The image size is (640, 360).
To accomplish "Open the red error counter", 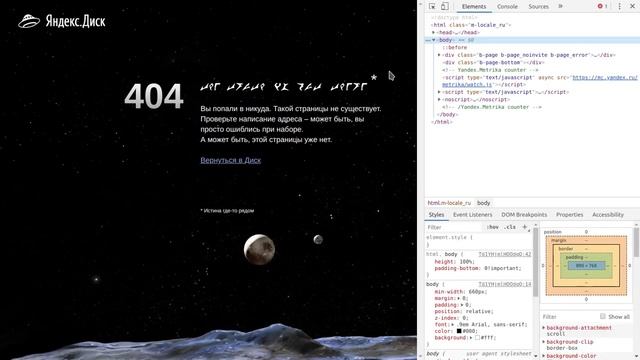I will tap(602, 6).
